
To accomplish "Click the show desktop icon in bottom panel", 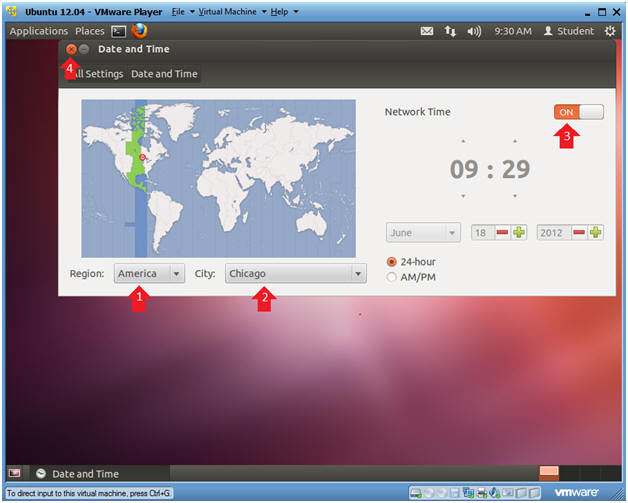I will pos(14,473).
